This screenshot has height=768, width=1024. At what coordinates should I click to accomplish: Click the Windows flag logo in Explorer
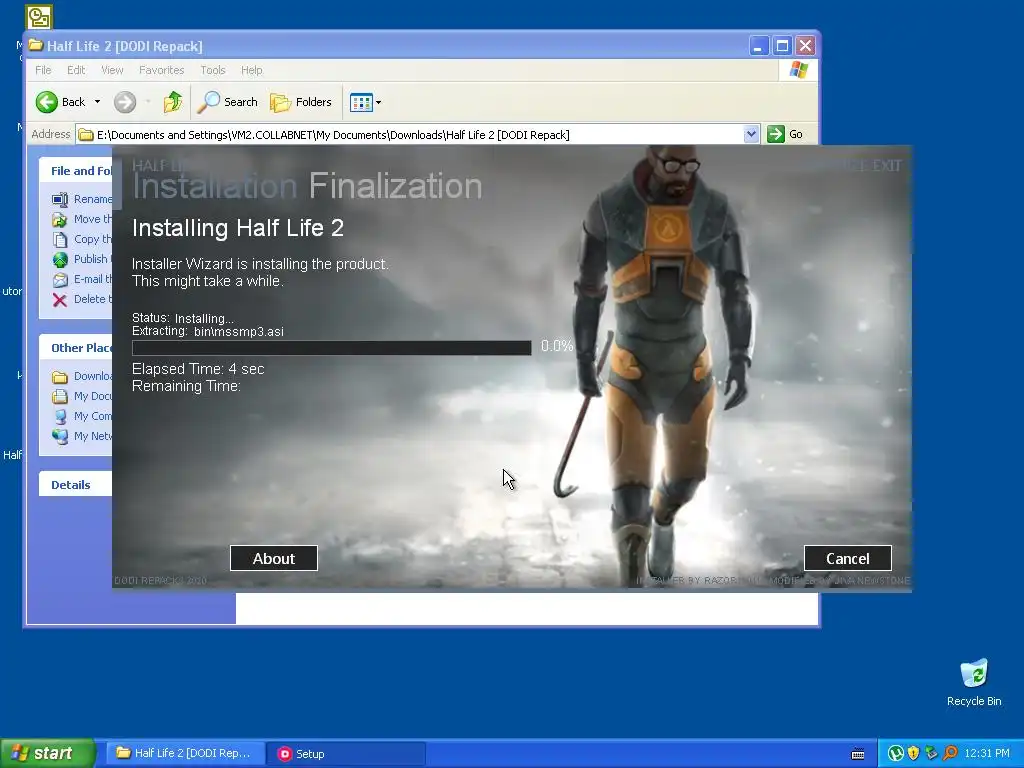[798, 70]
